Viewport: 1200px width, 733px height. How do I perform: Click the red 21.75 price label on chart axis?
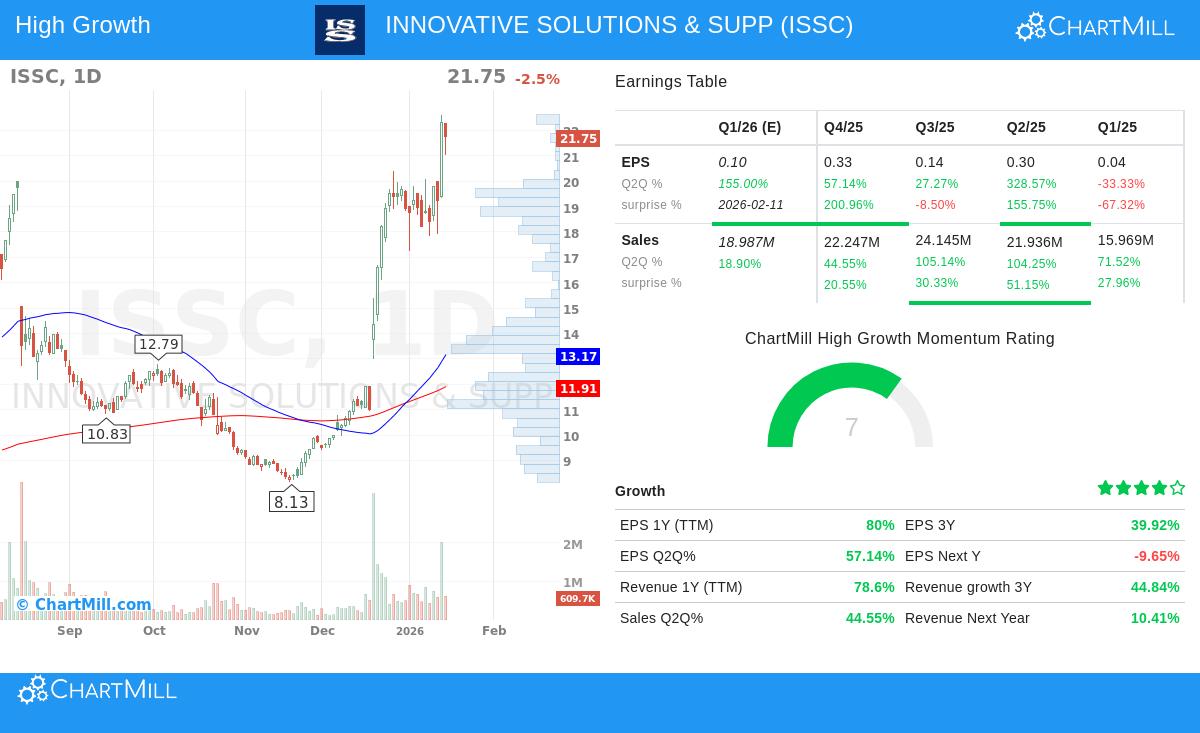(578, 138)
